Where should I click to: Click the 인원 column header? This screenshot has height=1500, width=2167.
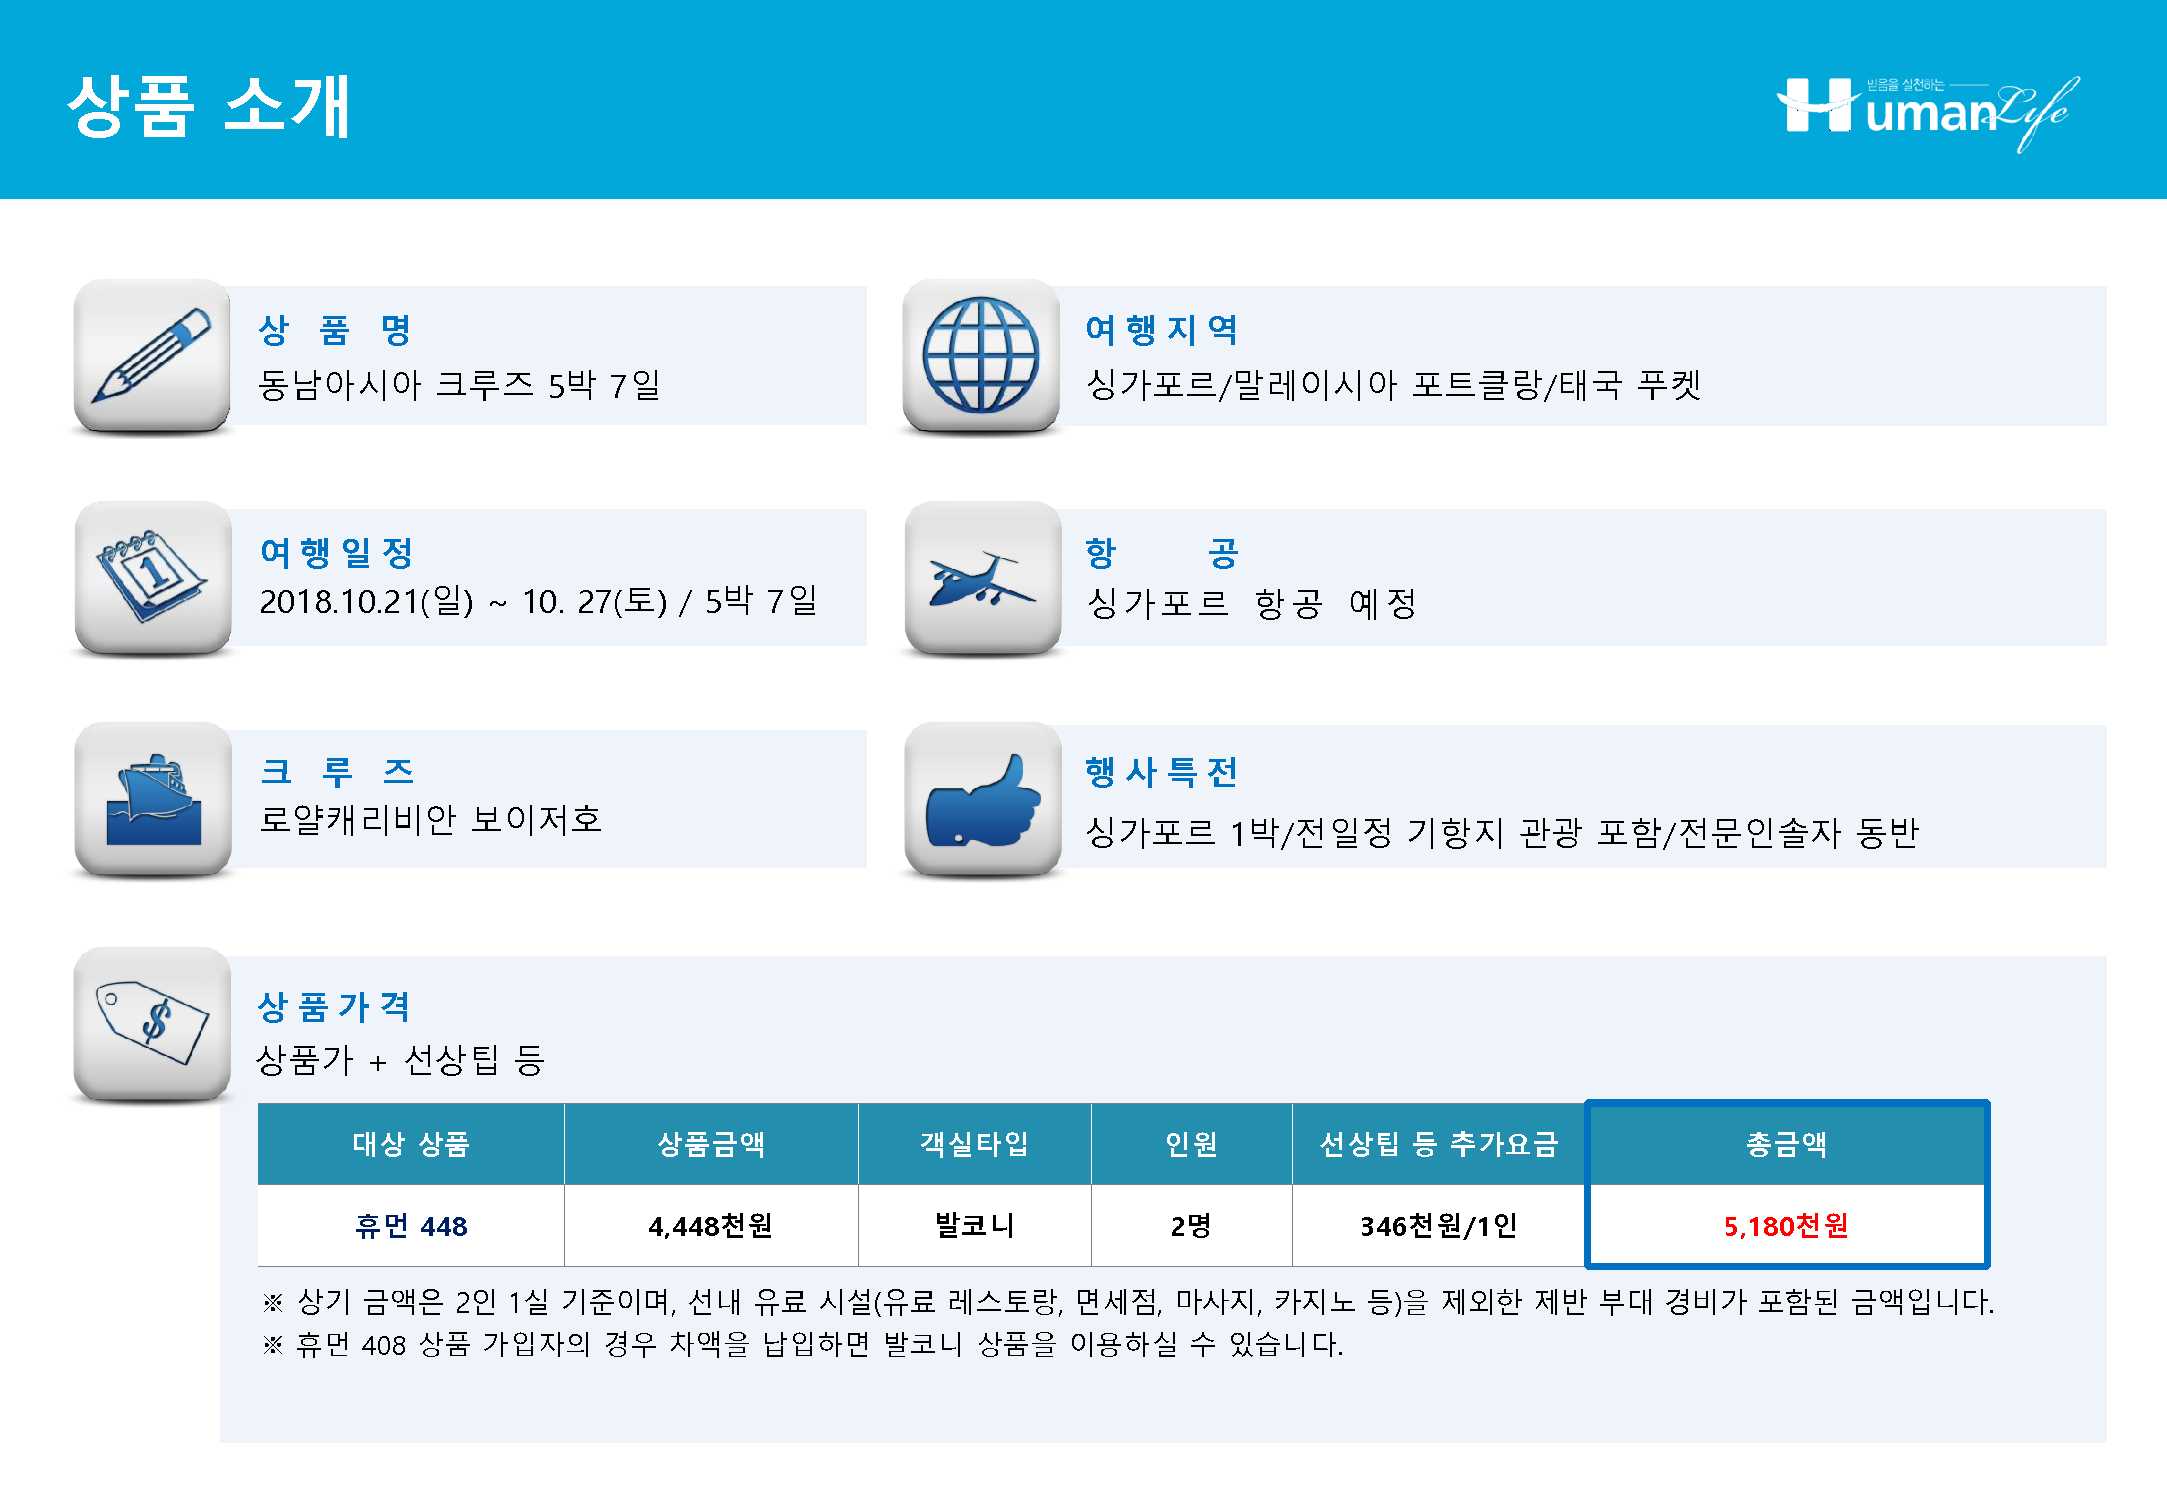click(x=1191, y=1144)
